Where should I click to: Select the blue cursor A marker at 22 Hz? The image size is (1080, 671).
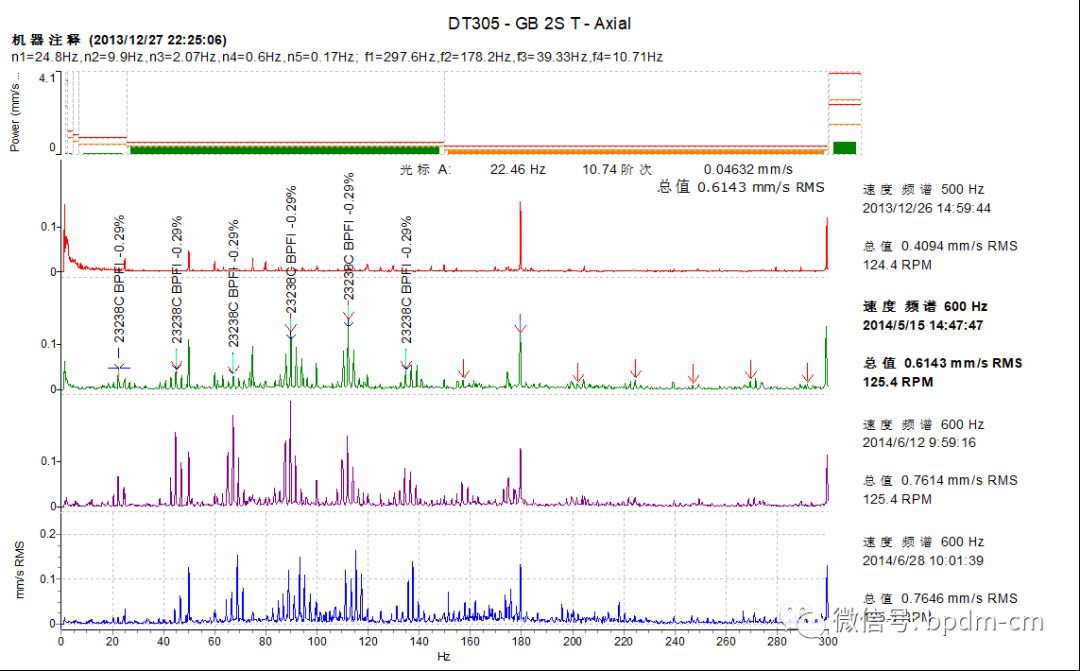click(x=119, y=367)
